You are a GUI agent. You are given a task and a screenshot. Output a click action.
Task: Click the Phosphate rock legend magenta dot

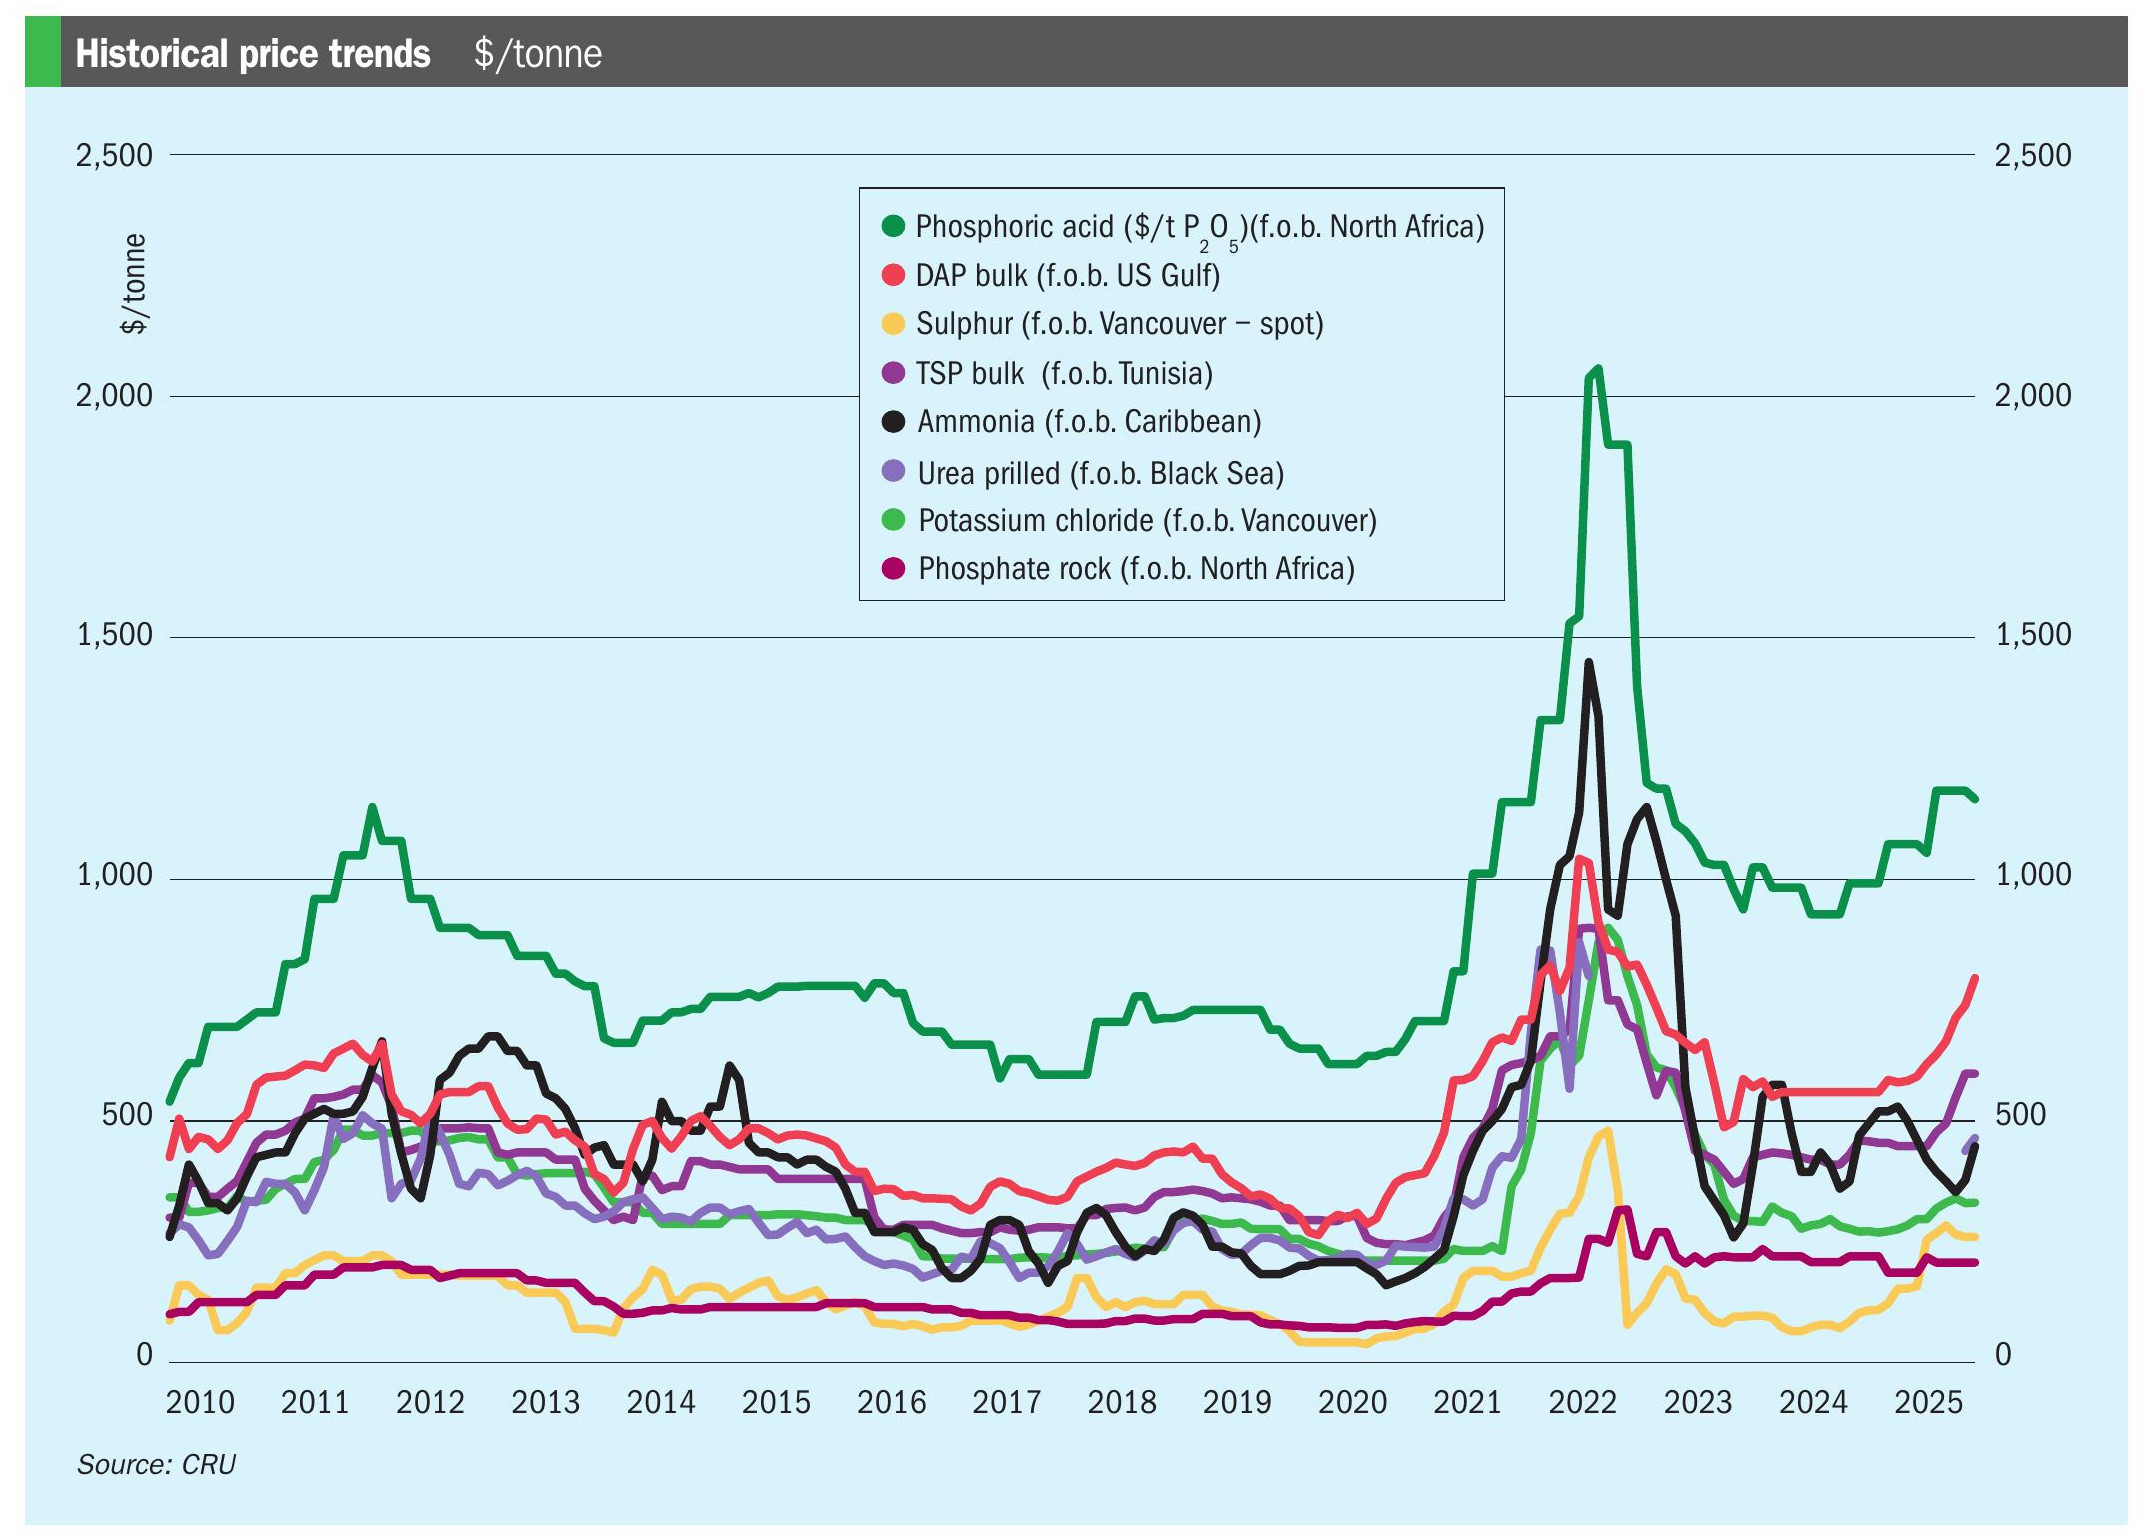pos(893,568)
